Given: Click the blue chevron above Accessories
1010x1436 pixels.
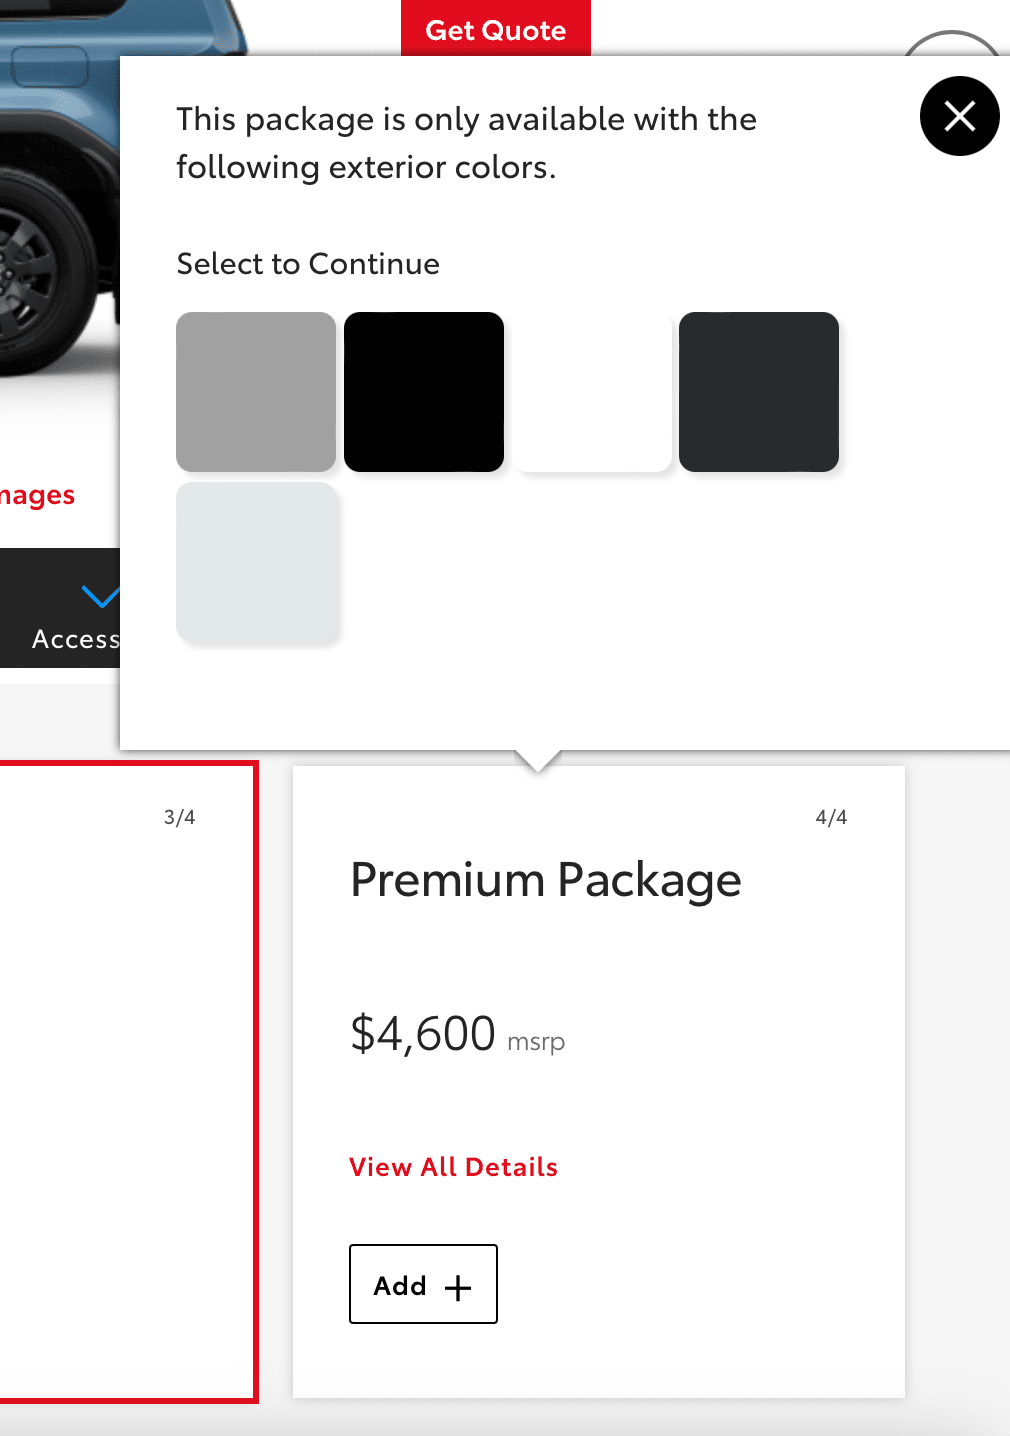Looking at the screenshot, I should (x=100, y=597).
